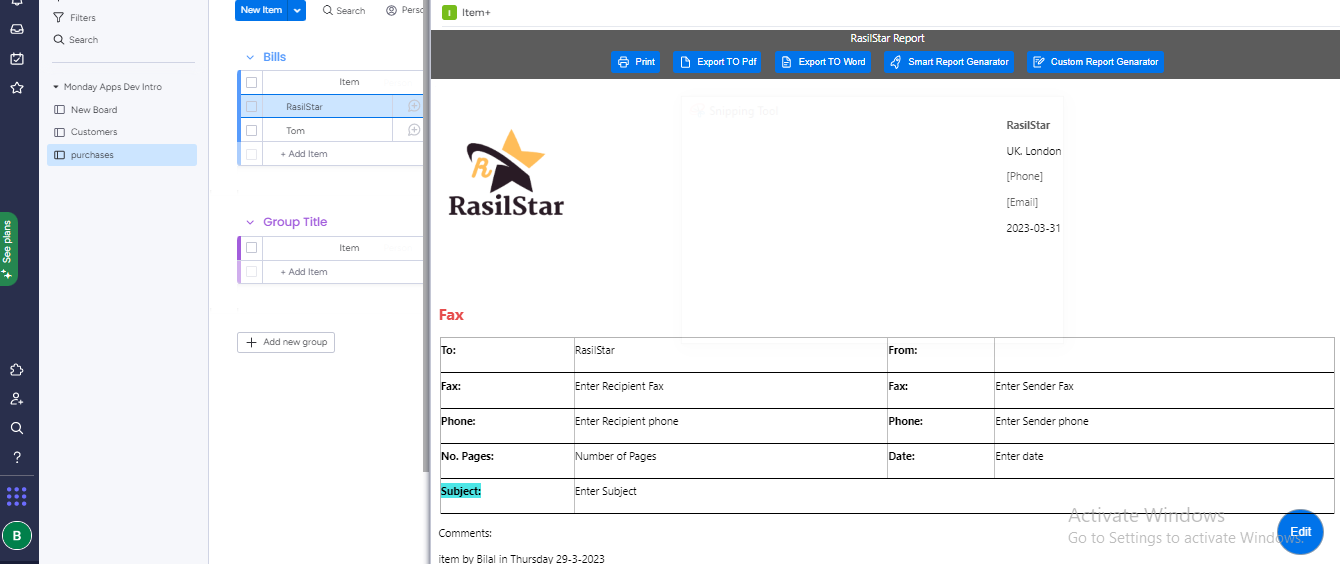Open the apps grid dots icon
Viewport: 1340px width, 564px height.
pyautogui.click(x=17, y=497)
